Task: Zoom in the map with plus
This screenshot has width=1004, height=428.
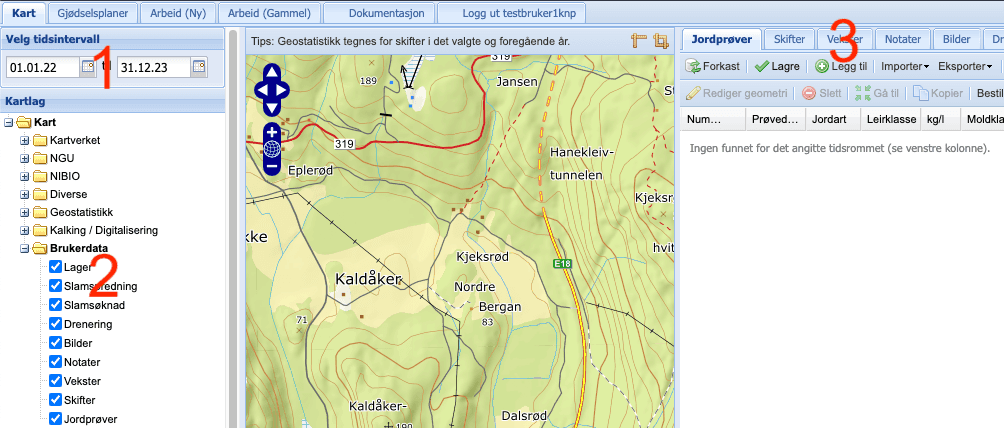Action: tap(272, 131)
